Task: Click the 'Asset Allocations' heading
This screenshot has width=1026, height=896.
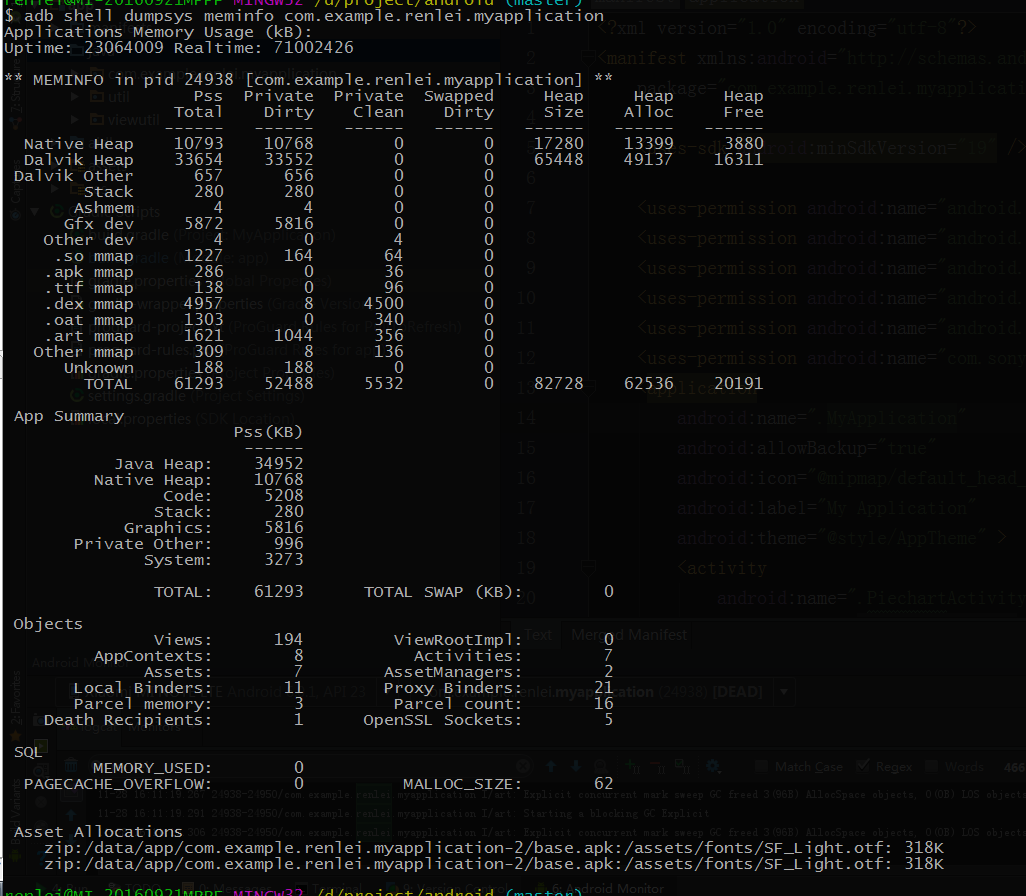Action: coord(98,832)
